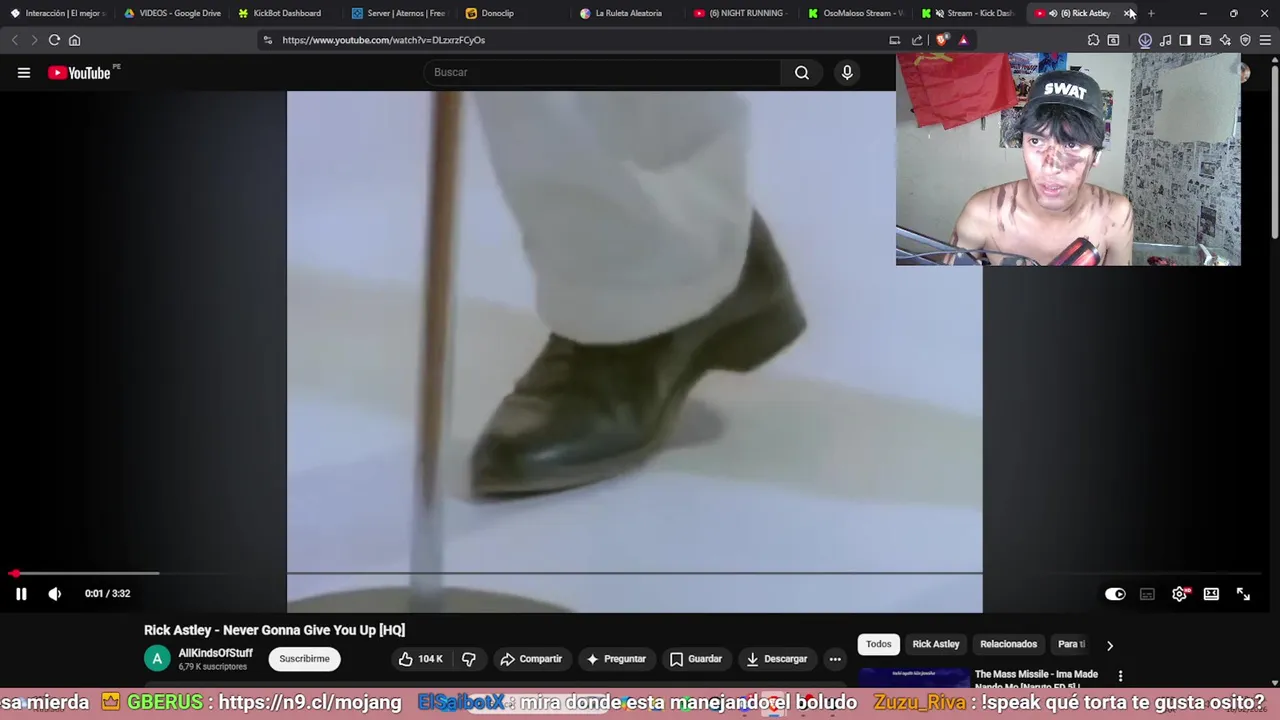Switch to theater mode view
This screenshot has height=720, width=1280.
pyautogui.click(x=1211, y=594)
